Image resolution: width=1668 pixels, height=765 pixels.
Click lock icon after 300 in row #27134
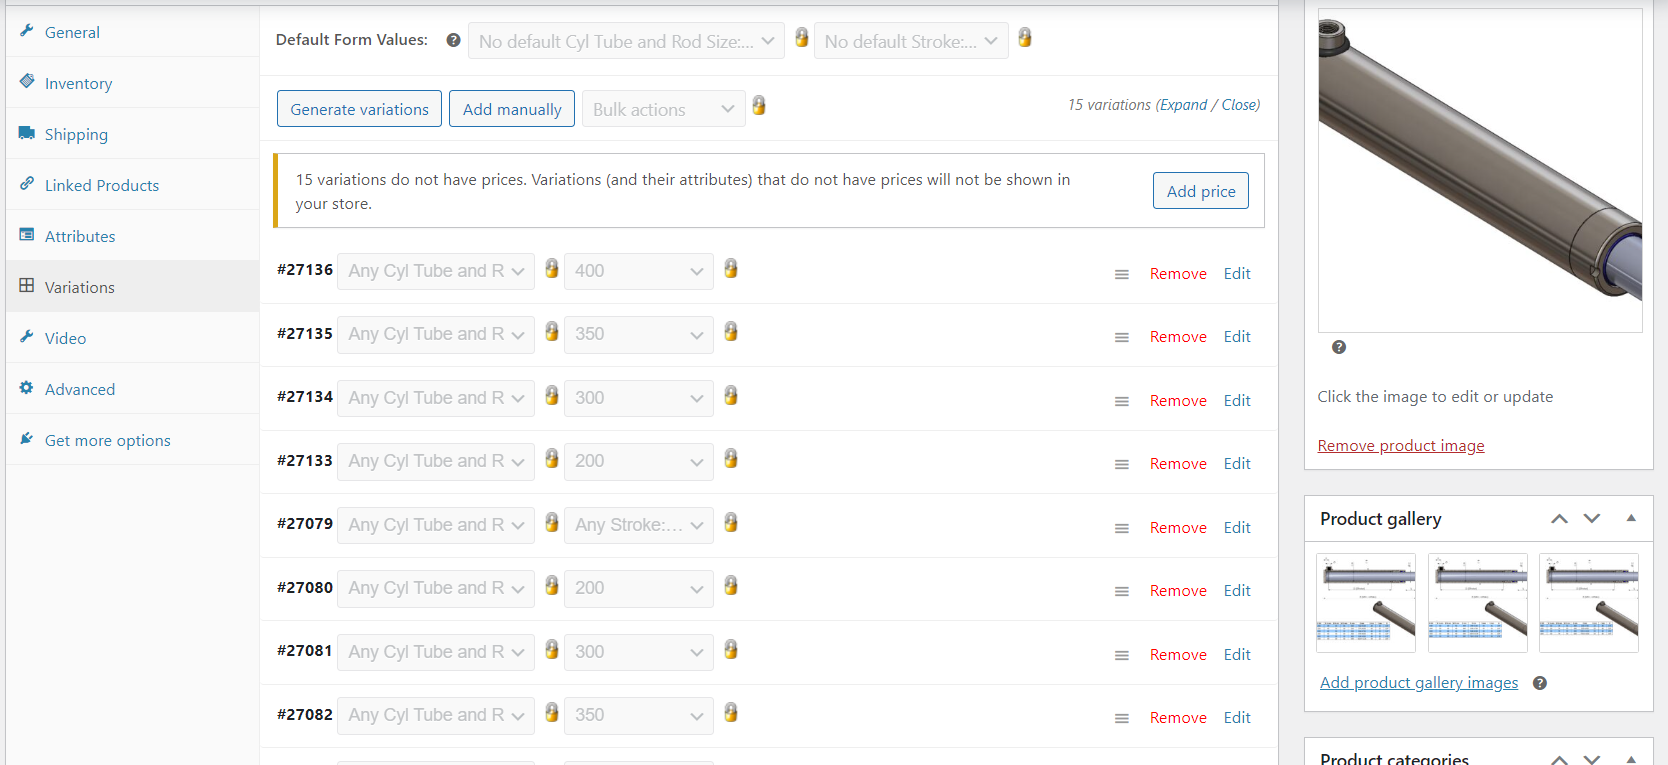point(731,395)
